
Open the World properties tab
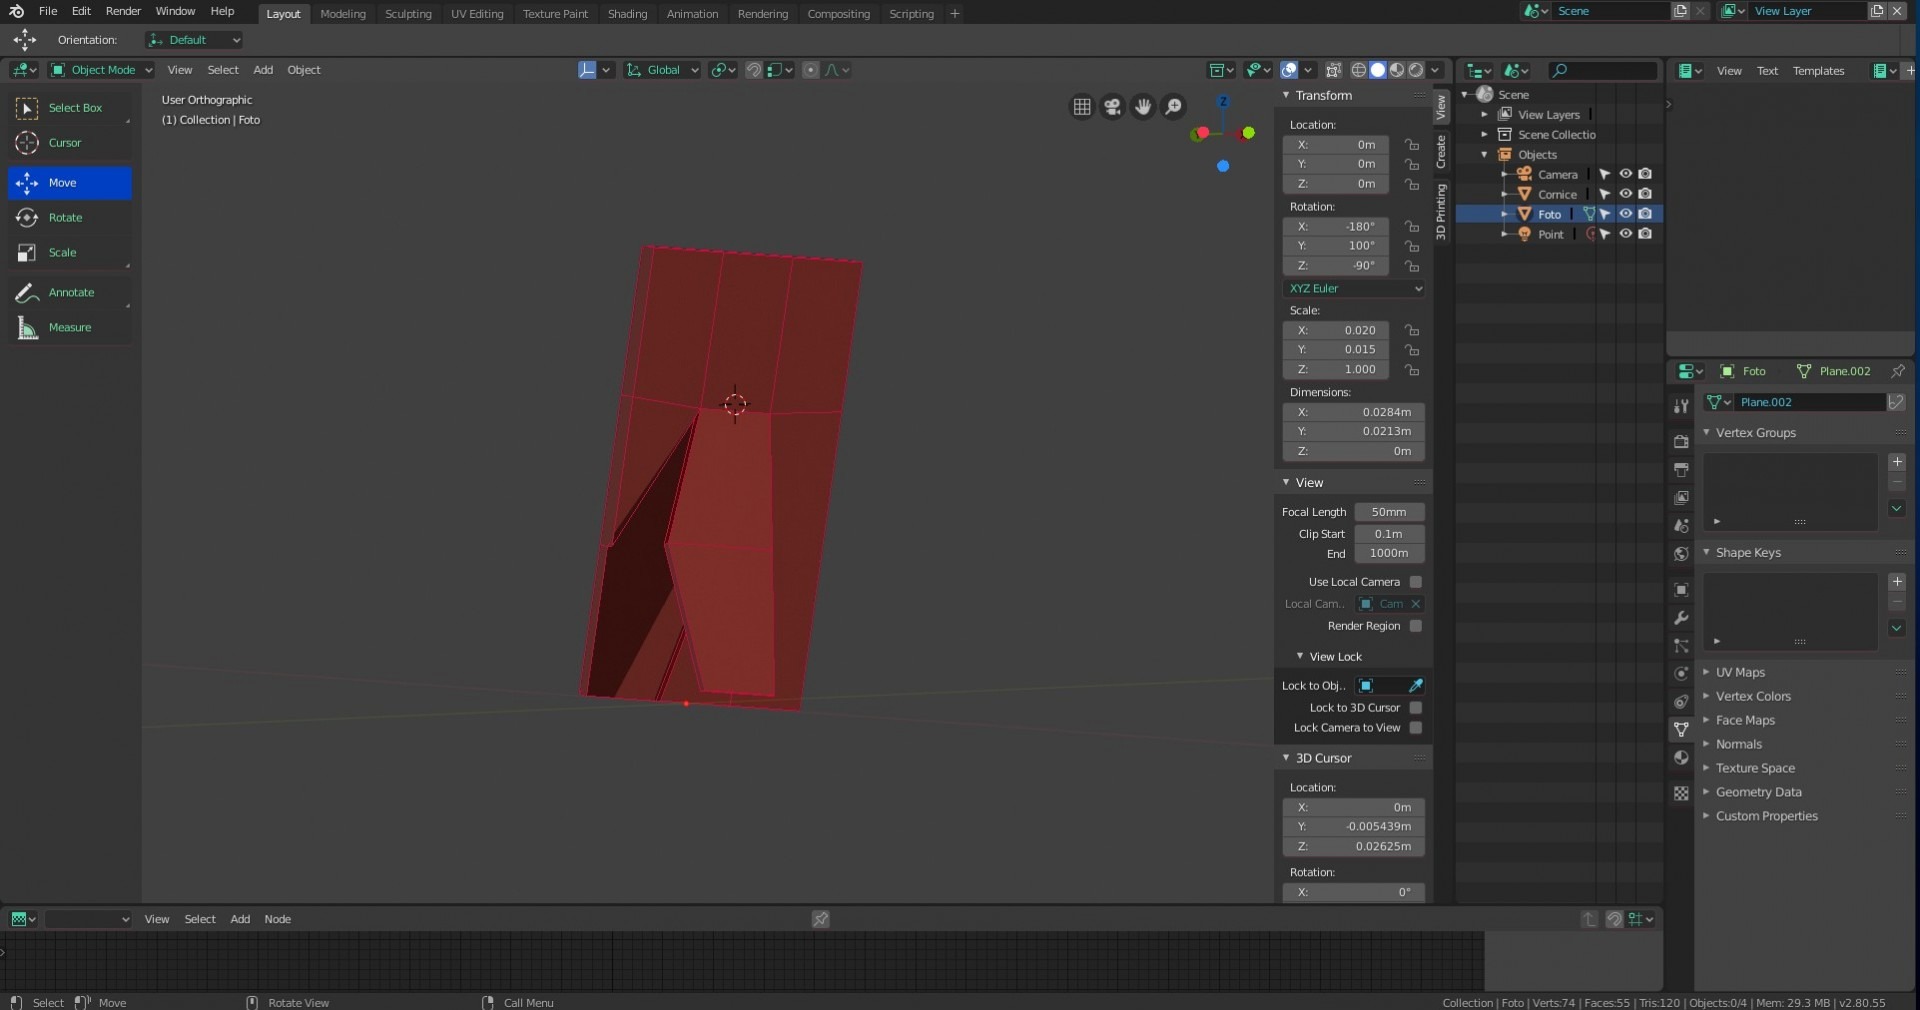pos(1681,554)
